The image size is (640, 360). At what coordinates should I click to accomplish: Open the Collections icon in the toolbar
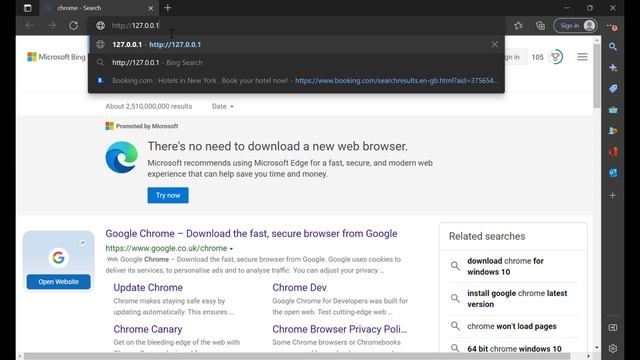[x=540, y=25]
